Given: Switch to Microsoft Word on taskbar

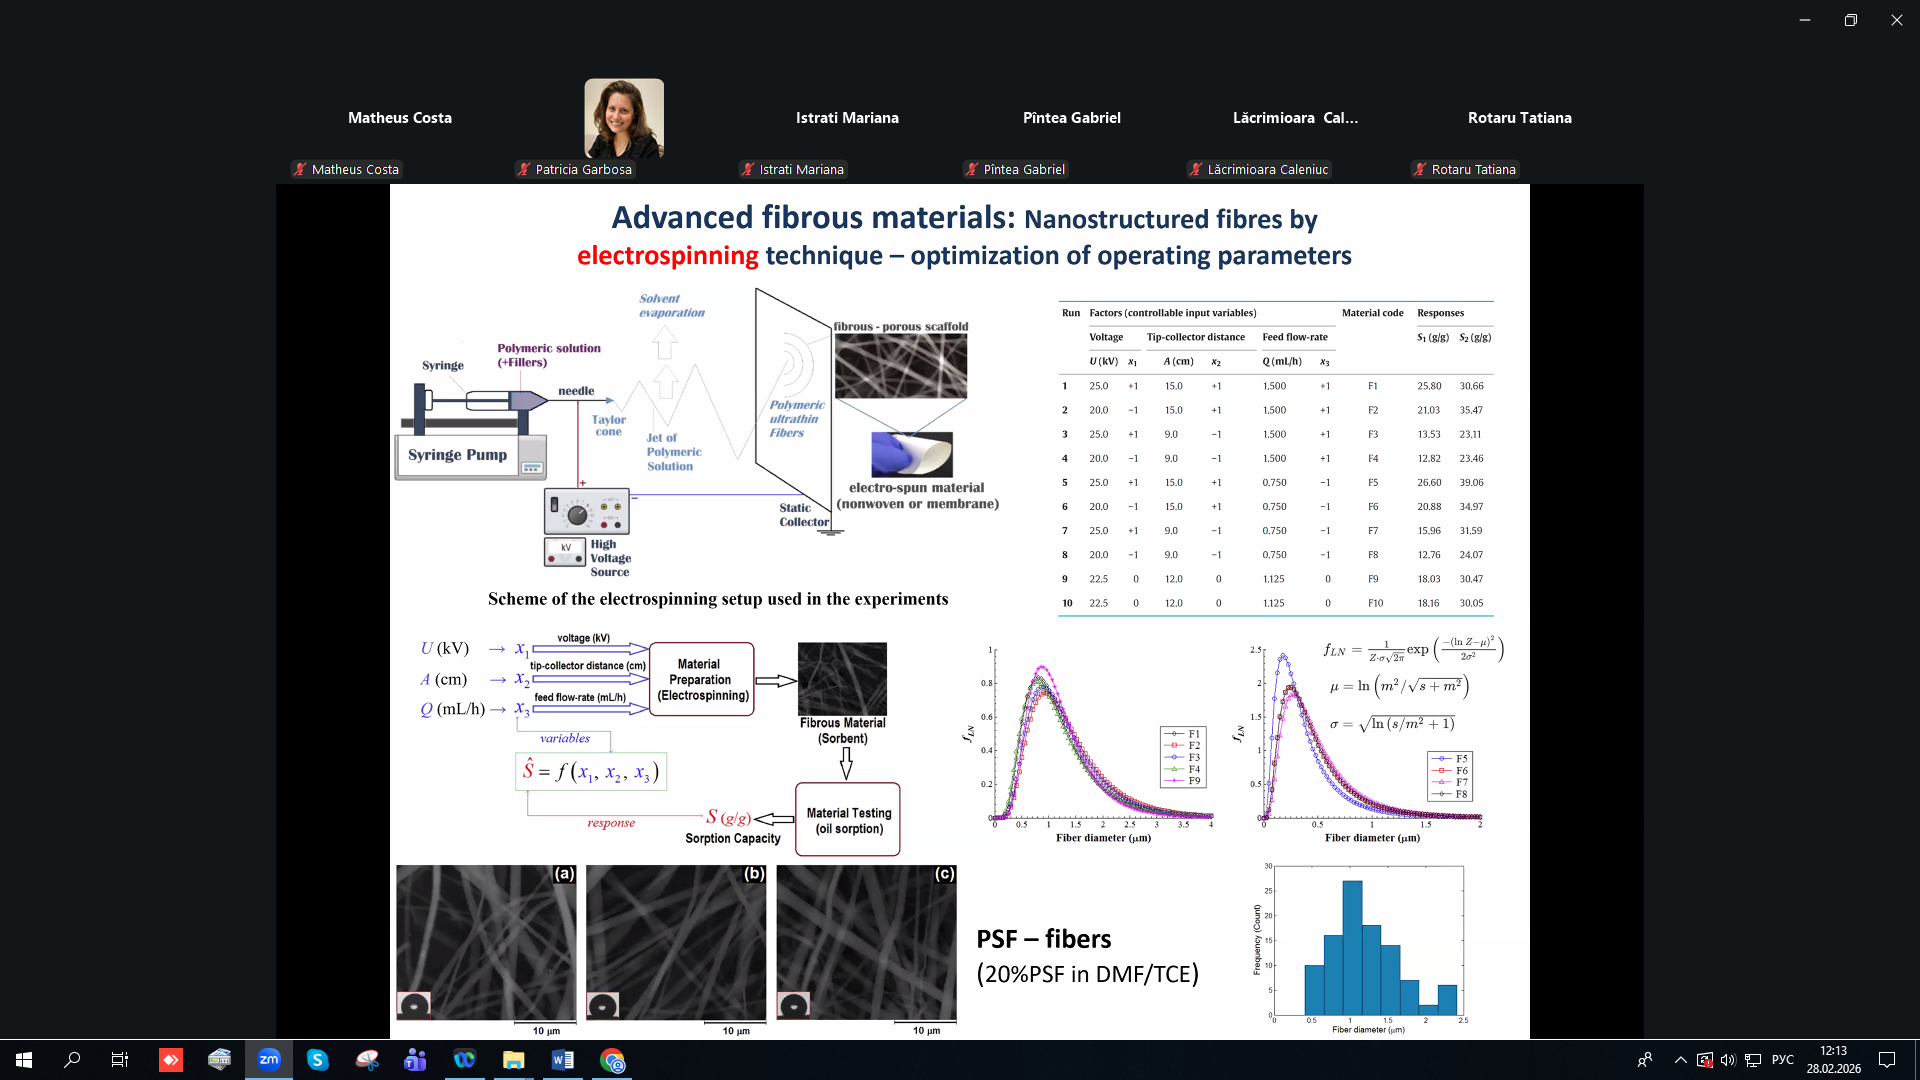Looking at the screenshot, I should (x=562, y=1060).
